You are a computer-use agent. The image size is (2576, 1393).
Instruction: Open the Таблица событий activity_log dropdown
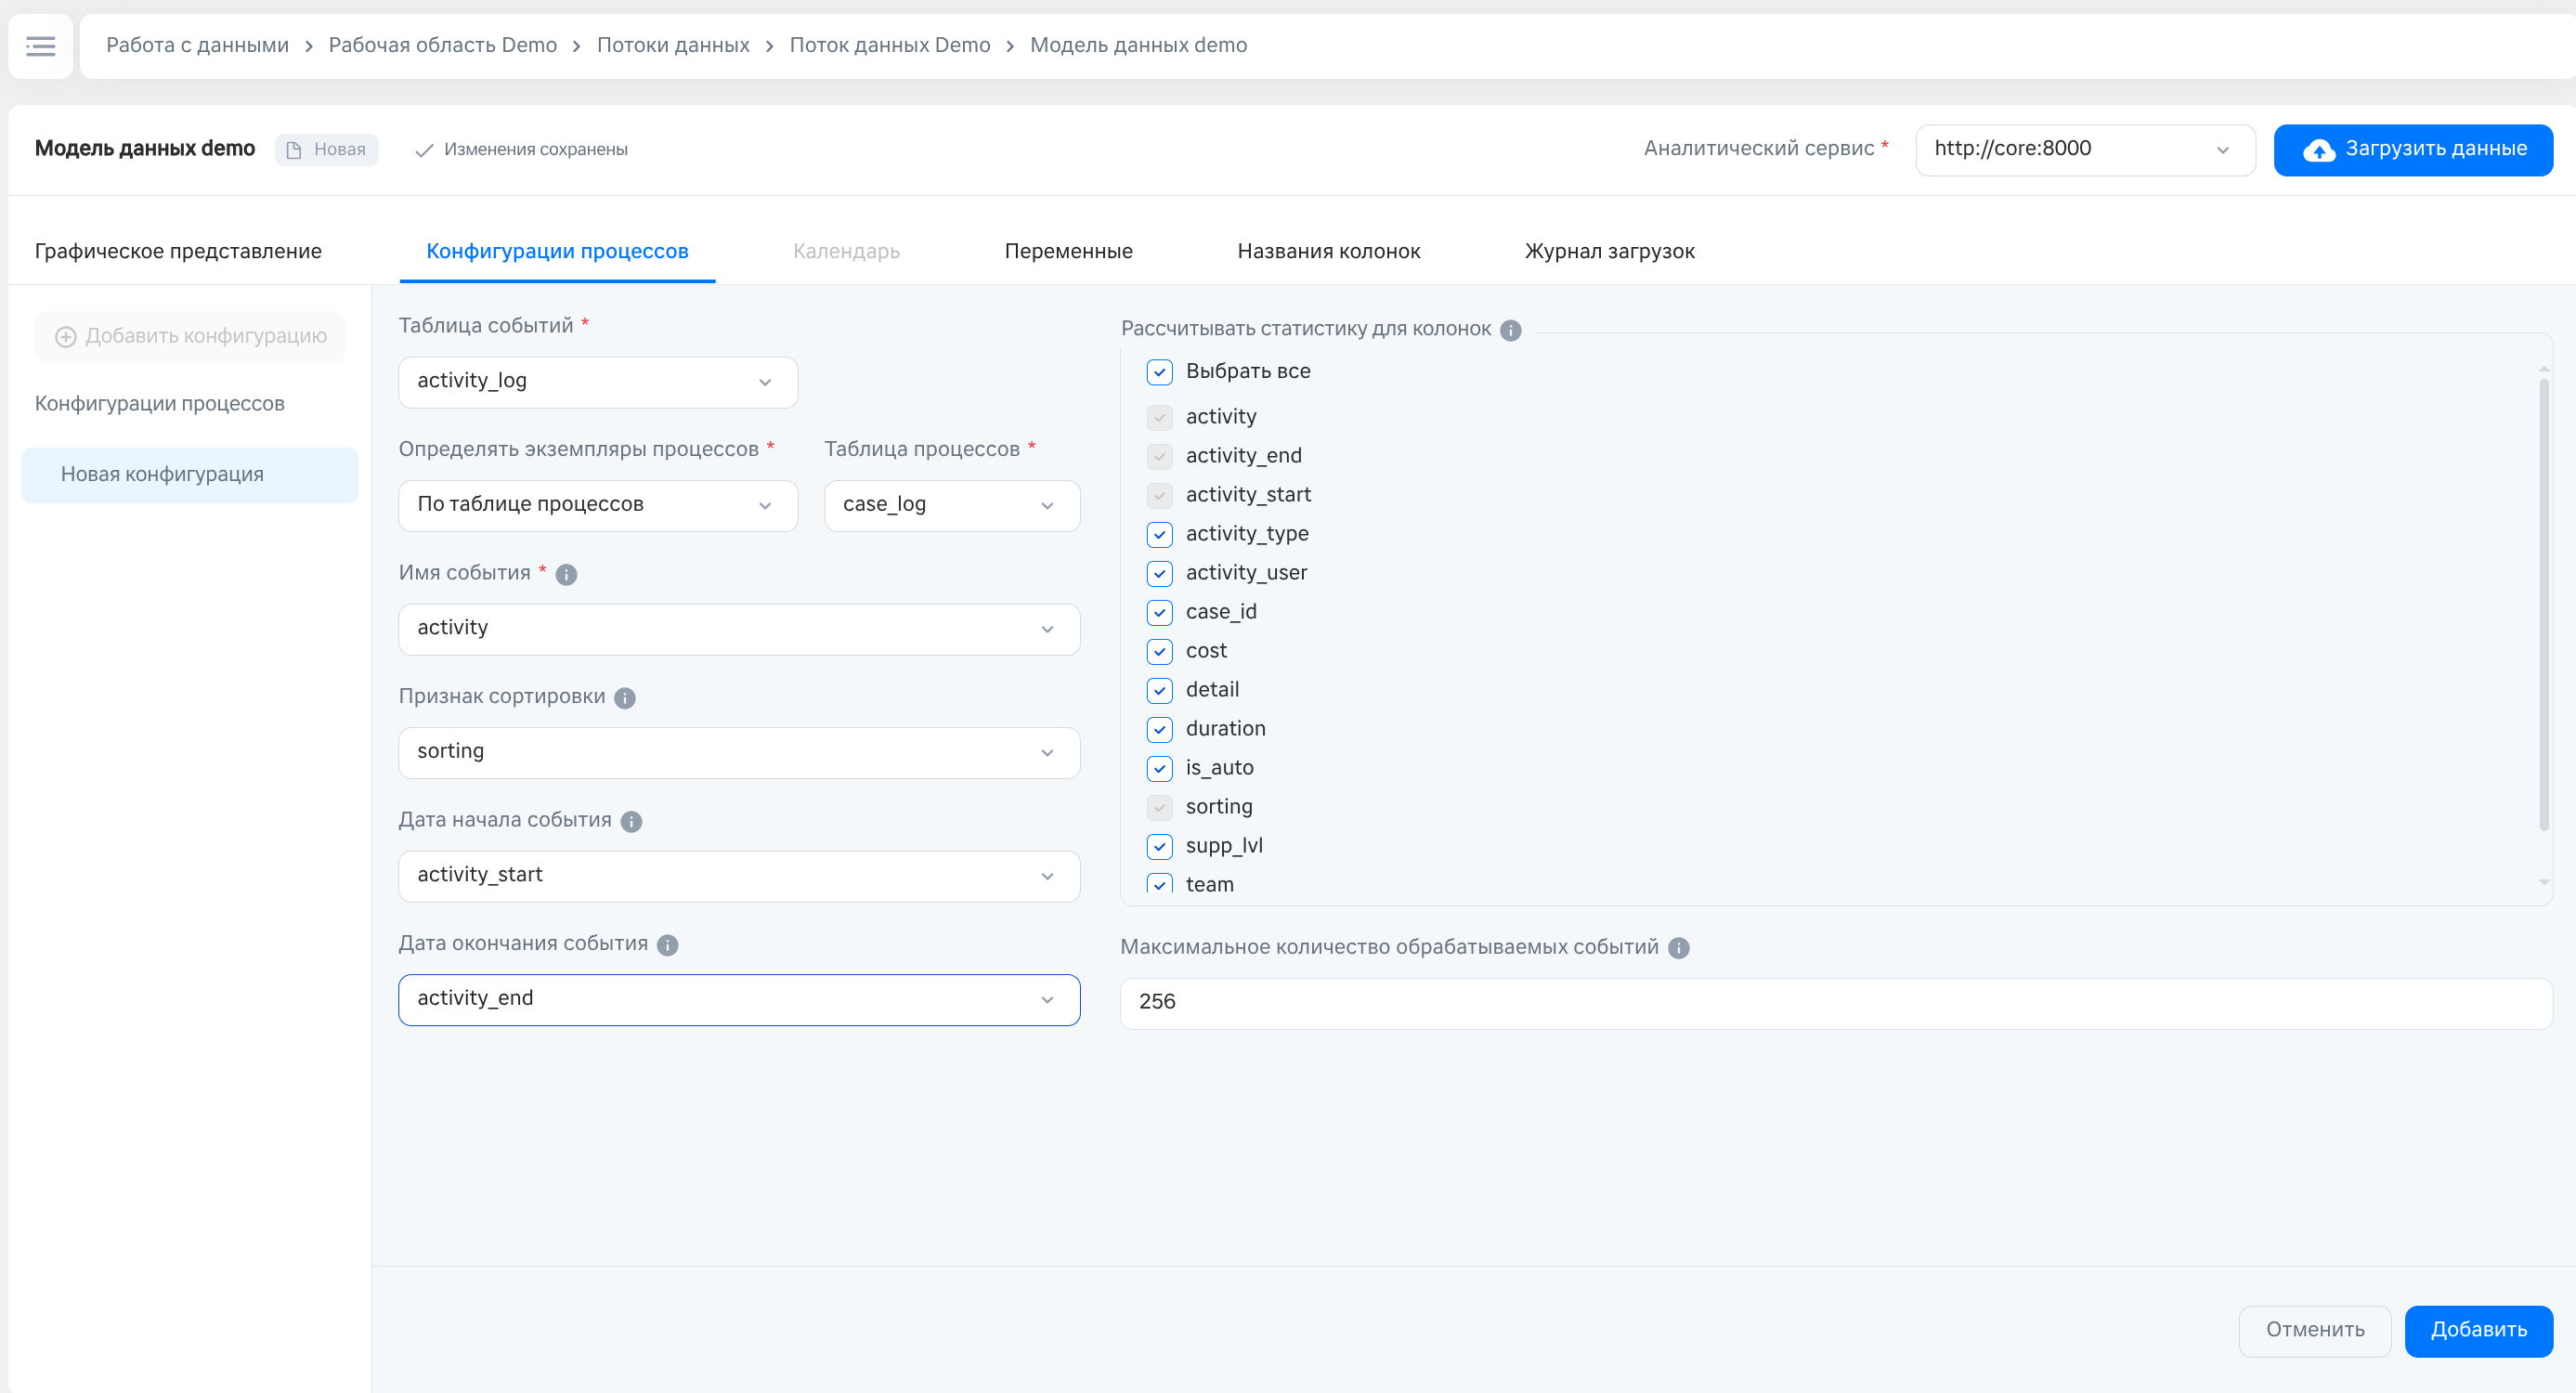click(x=598, y=382)
